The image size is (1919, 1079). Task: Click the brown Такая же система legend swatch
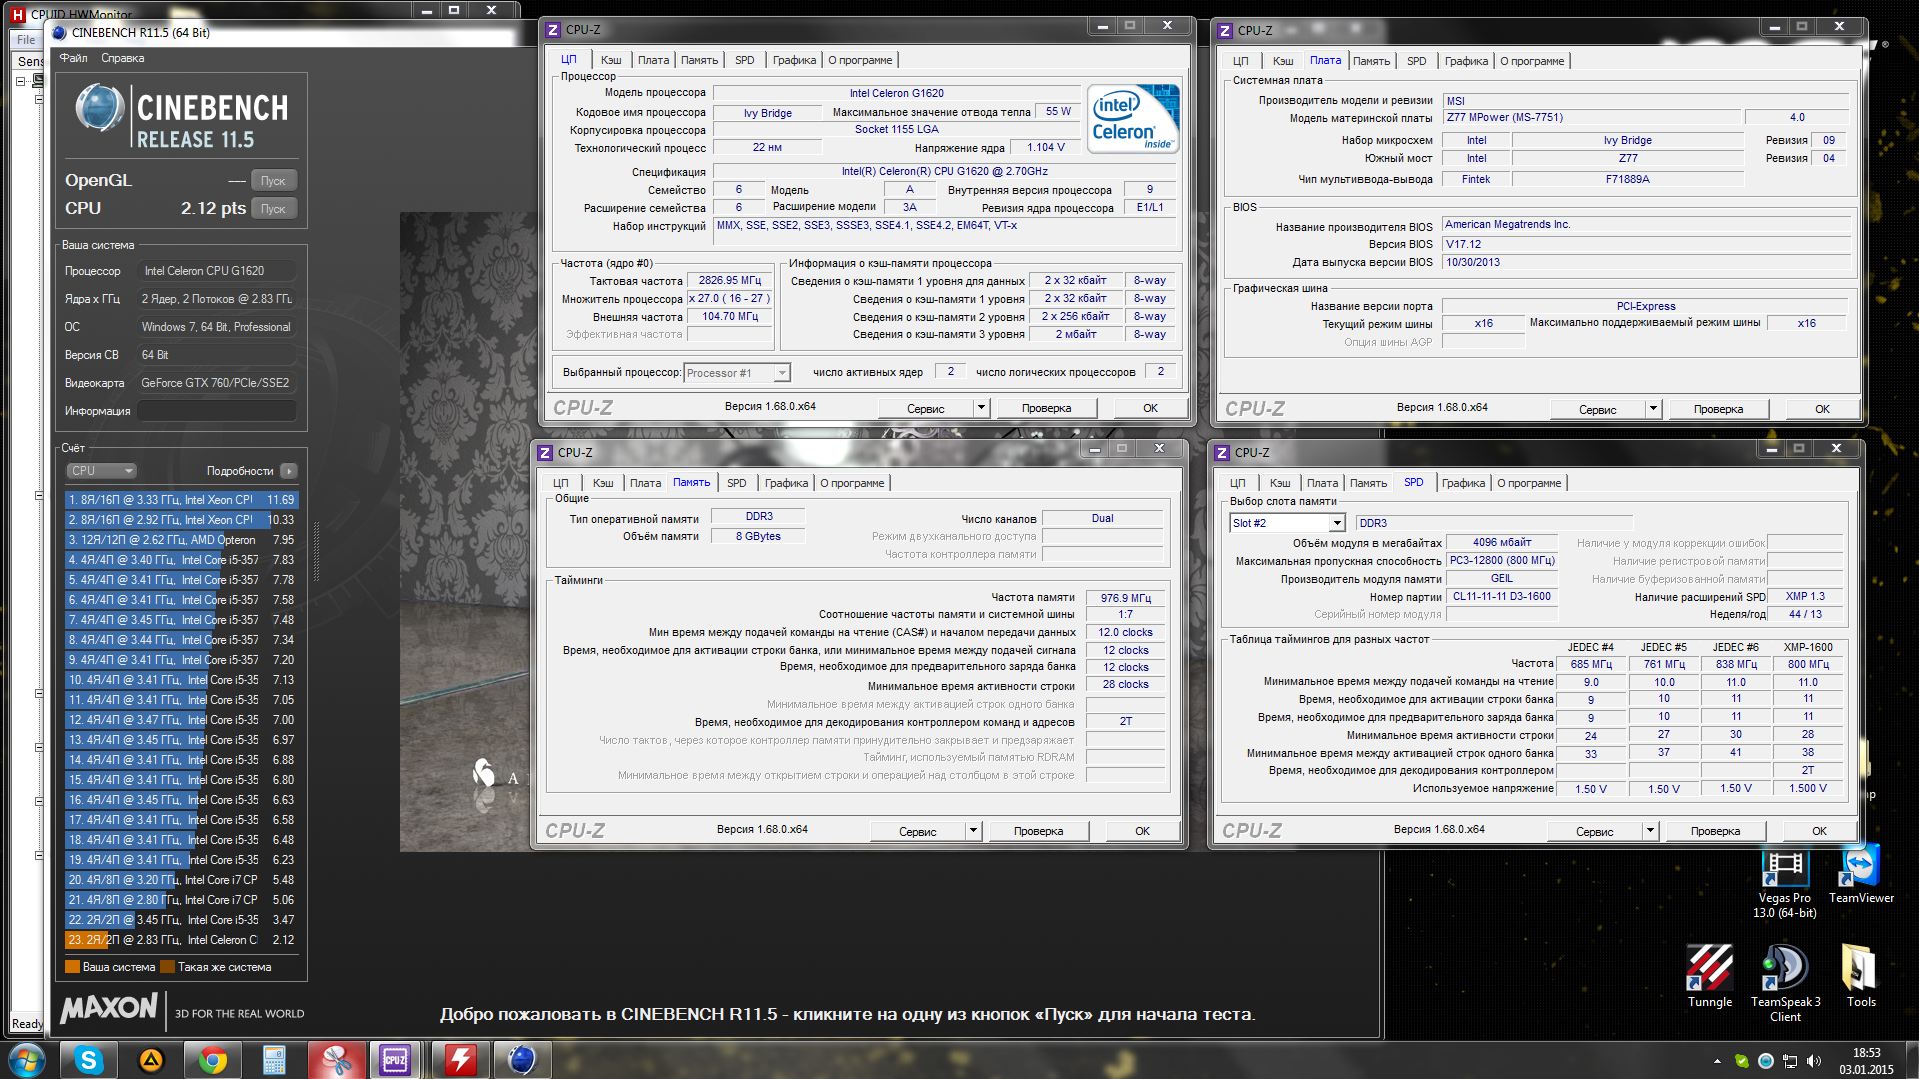click(x=167, y=967)
